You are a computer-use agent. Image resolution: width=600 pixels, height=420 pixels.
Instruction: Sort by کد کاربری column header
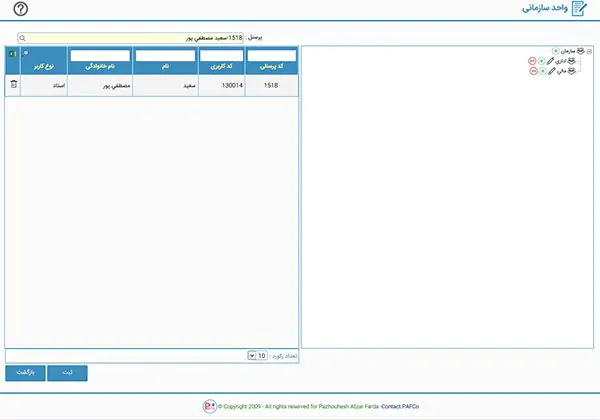click(221, 67)
